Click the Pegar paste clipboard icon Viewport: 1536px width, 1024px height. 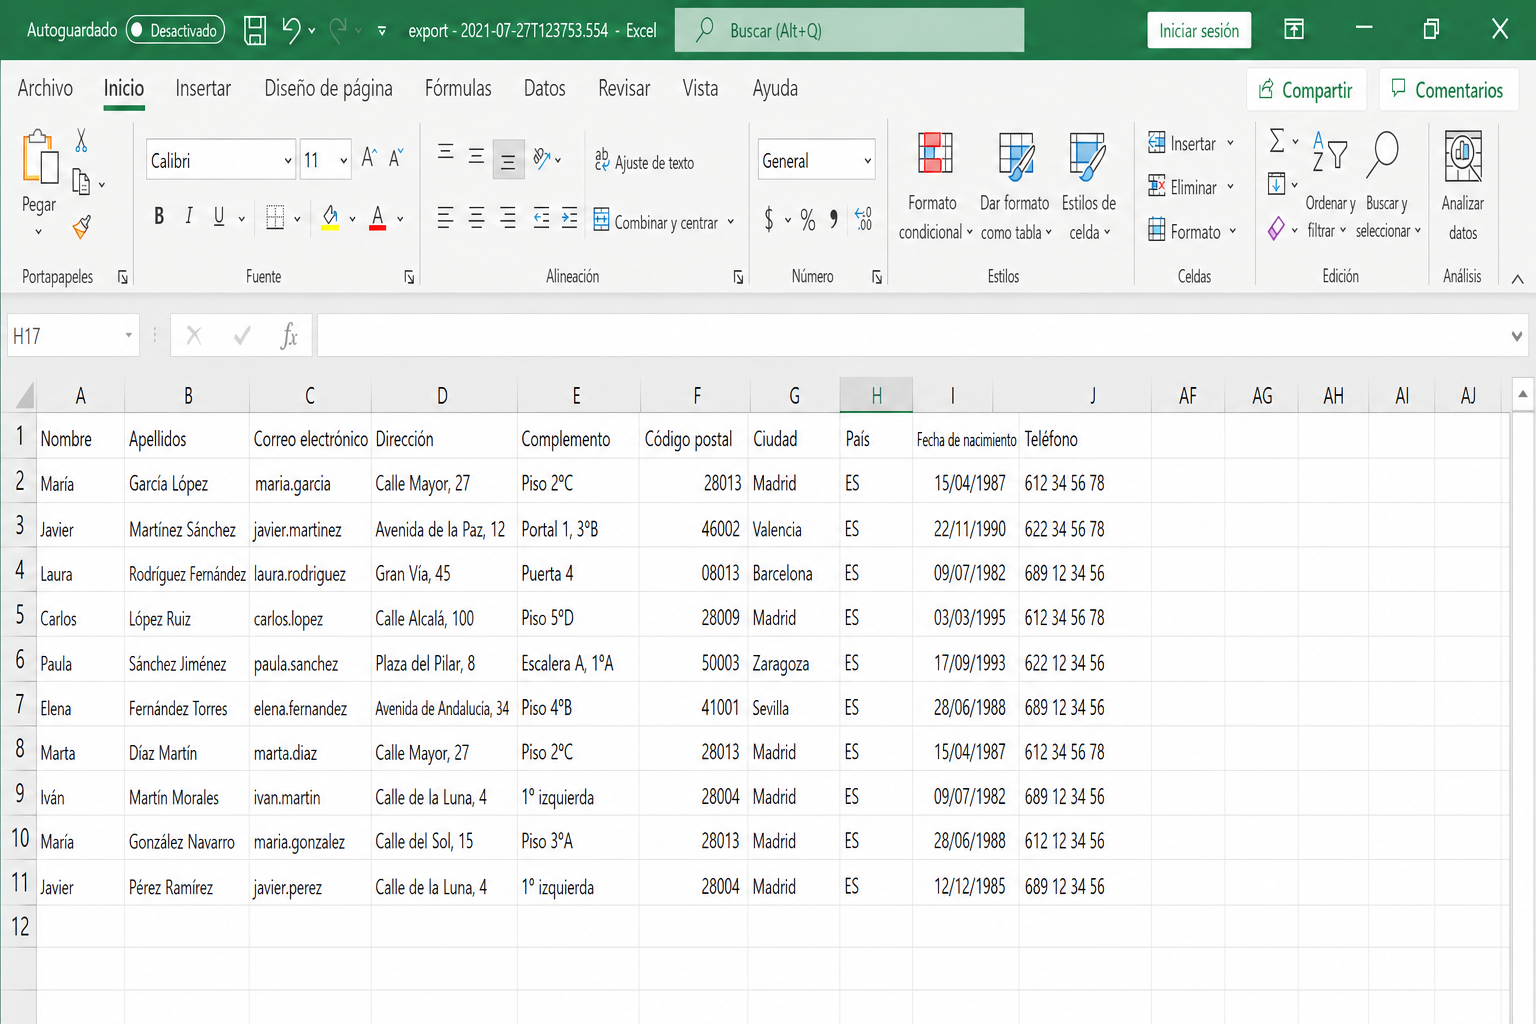click(39, 157)
